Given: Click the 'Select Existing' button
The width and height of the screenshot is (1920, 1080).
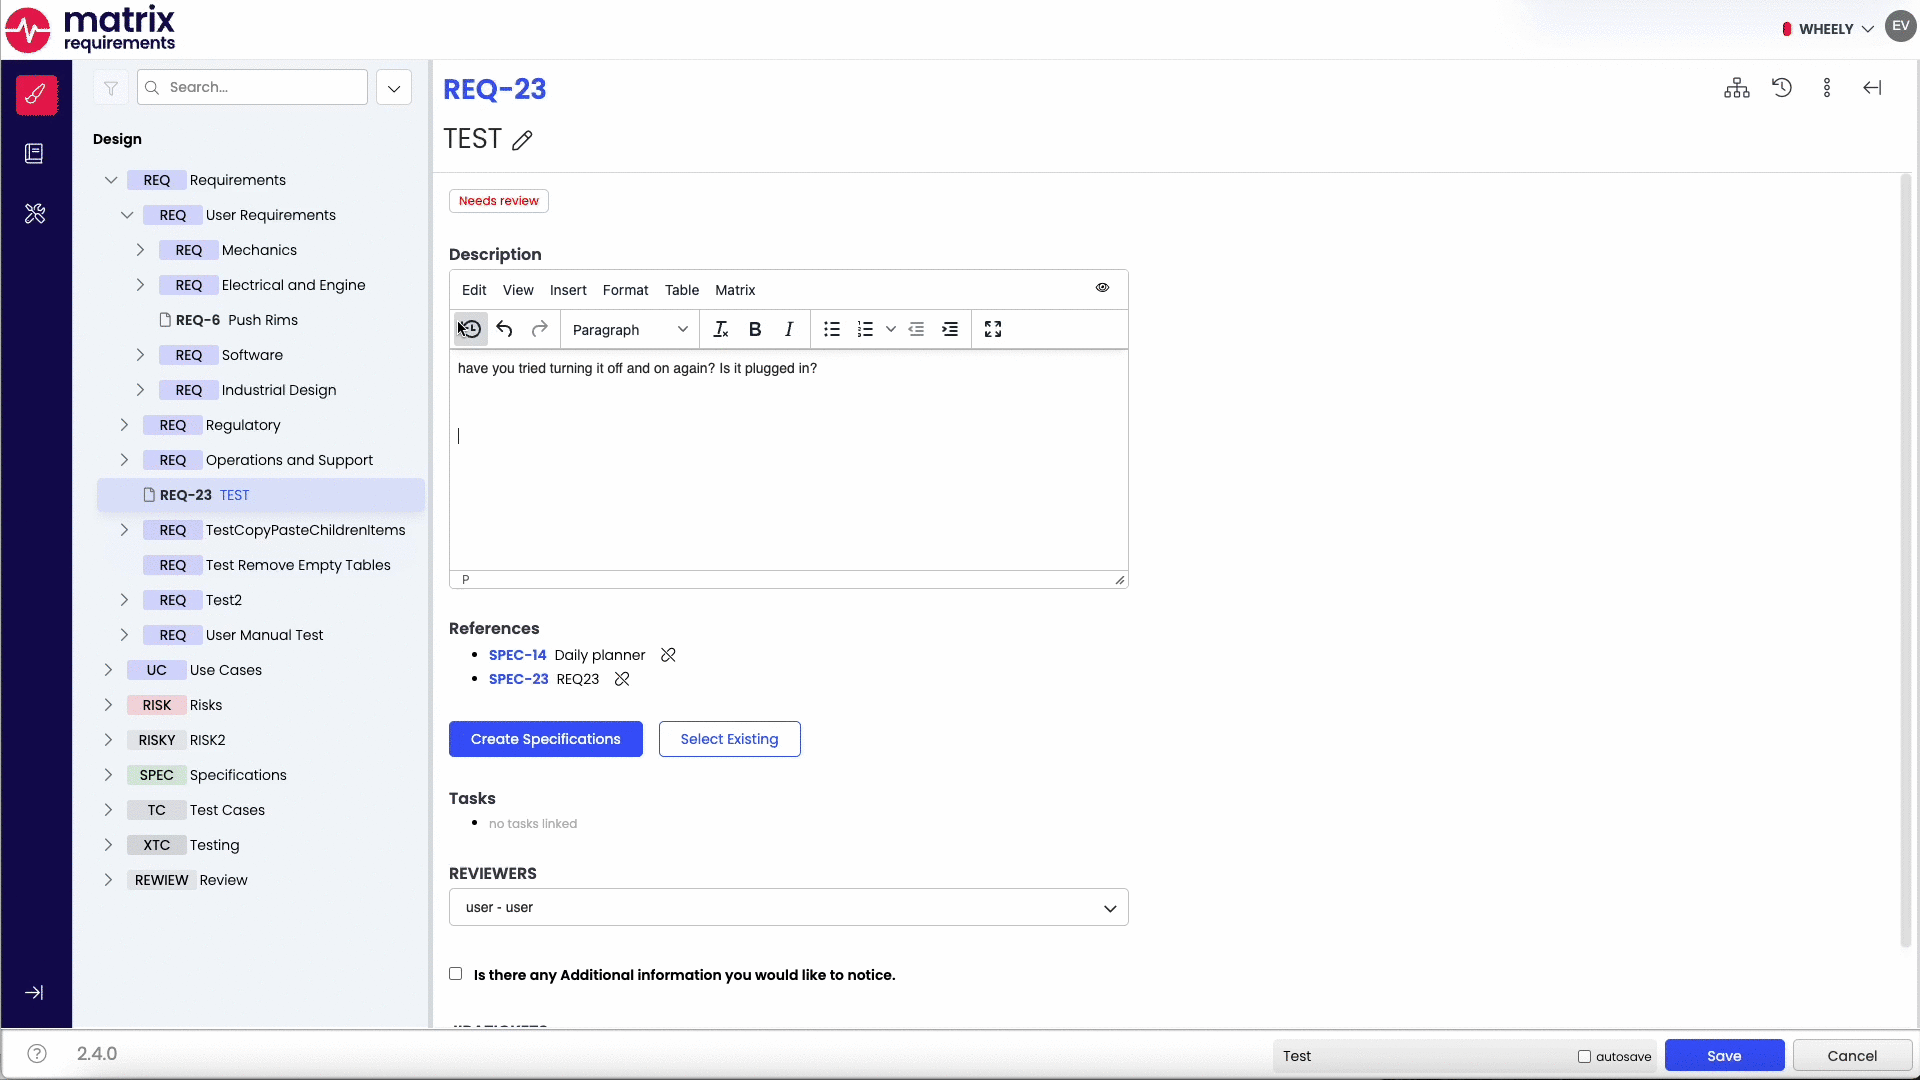Looking at the screenshot, I should tap(733, 738).
